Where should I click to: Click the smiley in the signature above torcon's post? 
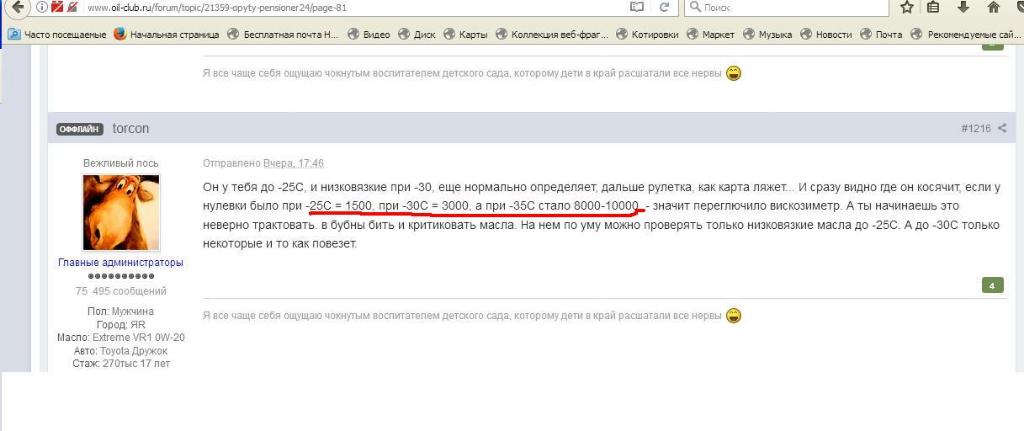point(733,73)
